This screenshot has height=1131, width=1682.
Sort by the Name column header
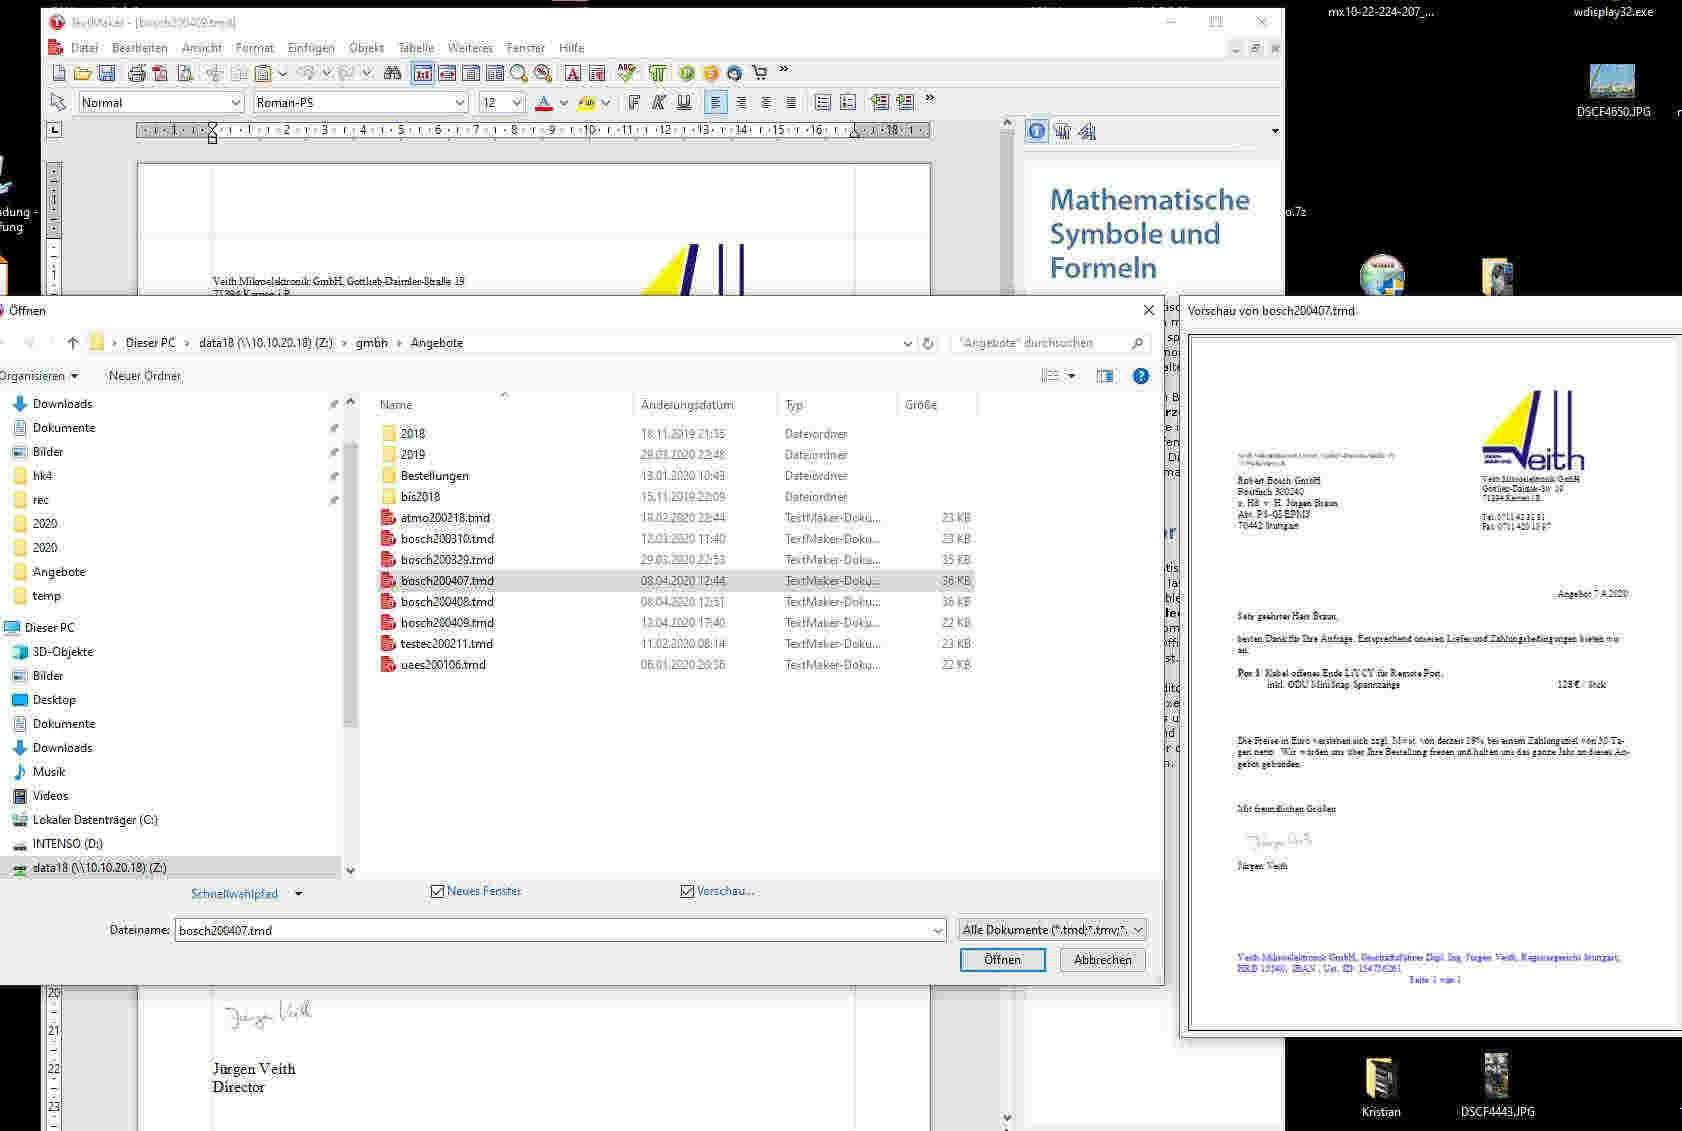pos(505,405)
